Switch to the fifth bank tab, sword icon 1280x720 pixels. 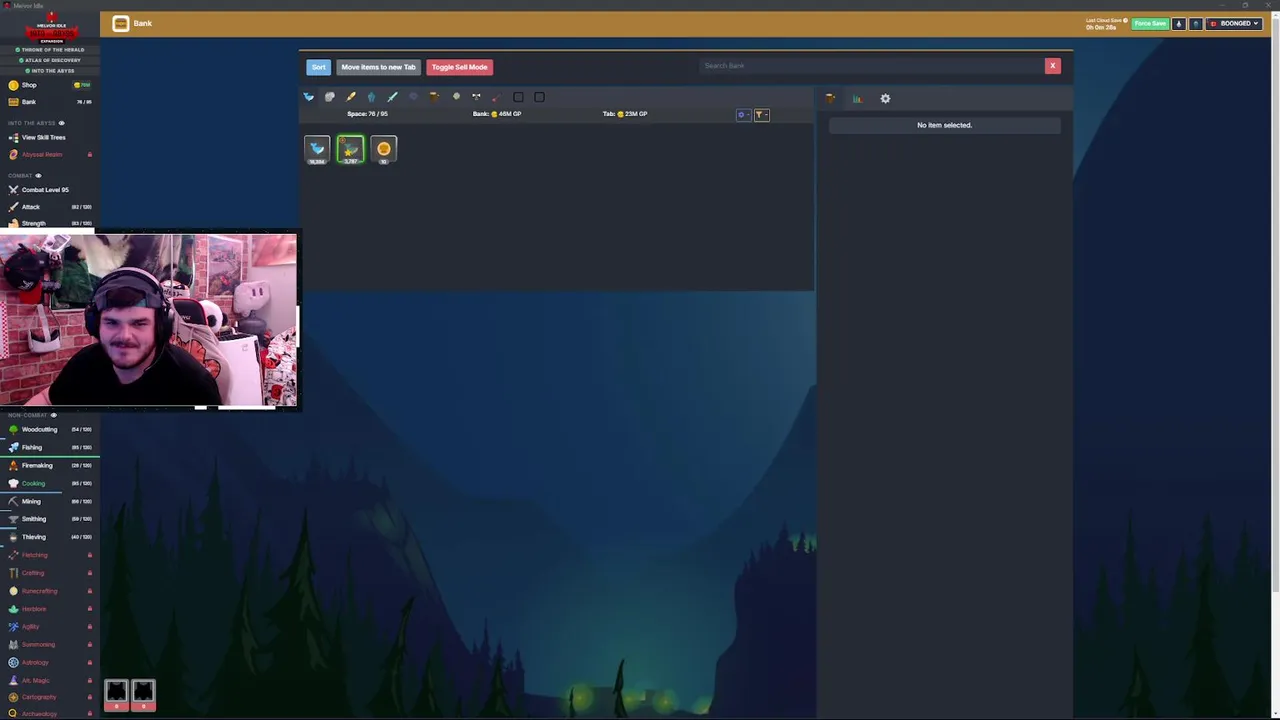coord(393,97)
